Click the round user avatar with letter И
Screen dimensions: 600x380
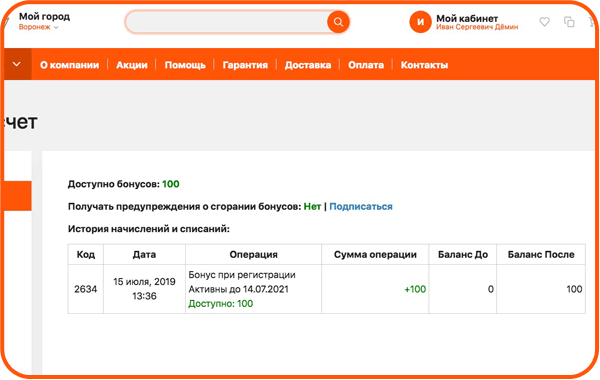tap(420, 22)
